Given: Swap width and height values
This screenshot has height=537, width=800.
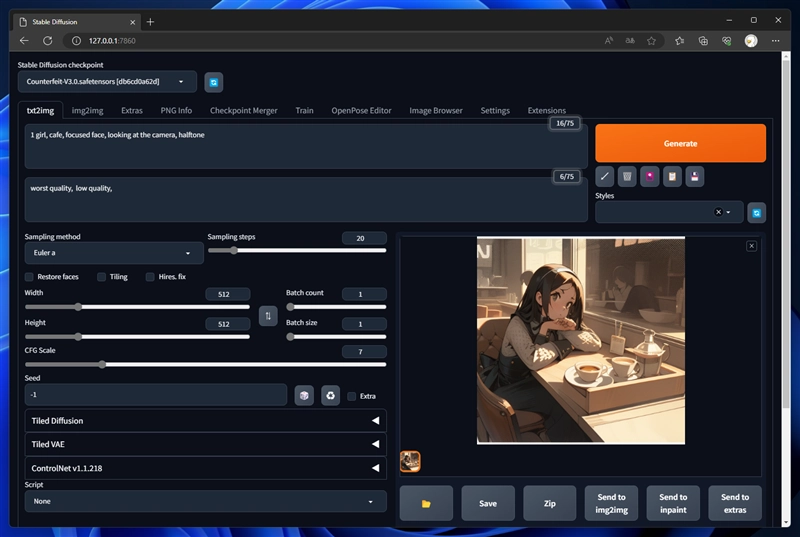Looking at the screenshot, I should pos(268,316).
